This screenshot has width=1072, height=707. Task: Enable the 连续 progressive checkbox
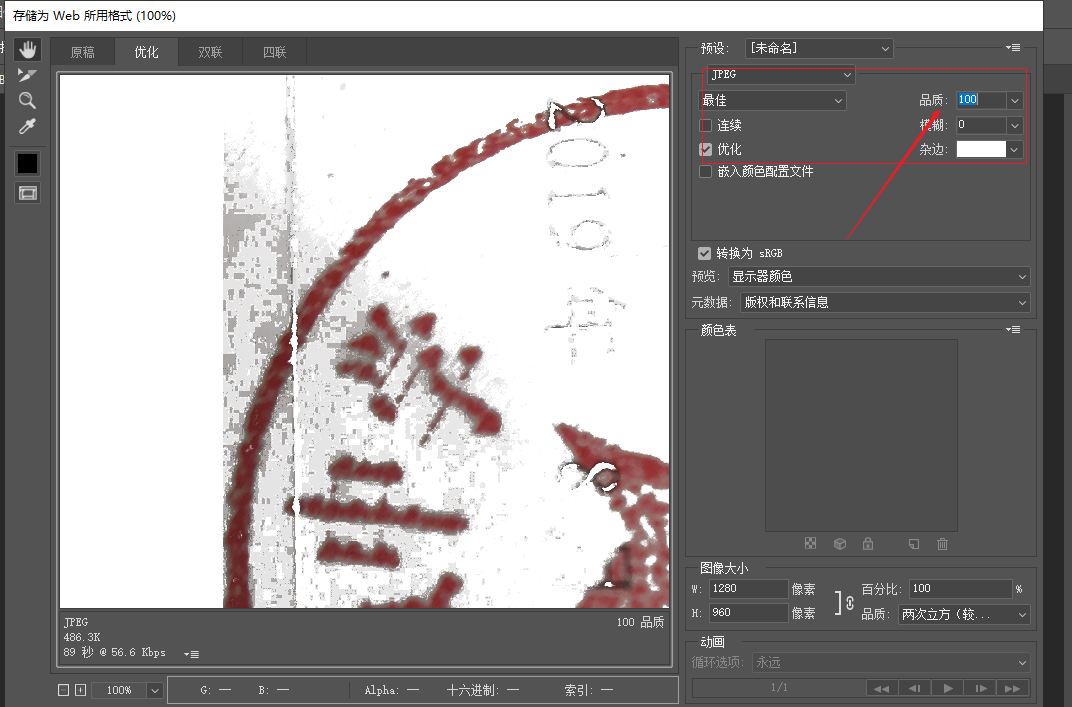(706, 126)
